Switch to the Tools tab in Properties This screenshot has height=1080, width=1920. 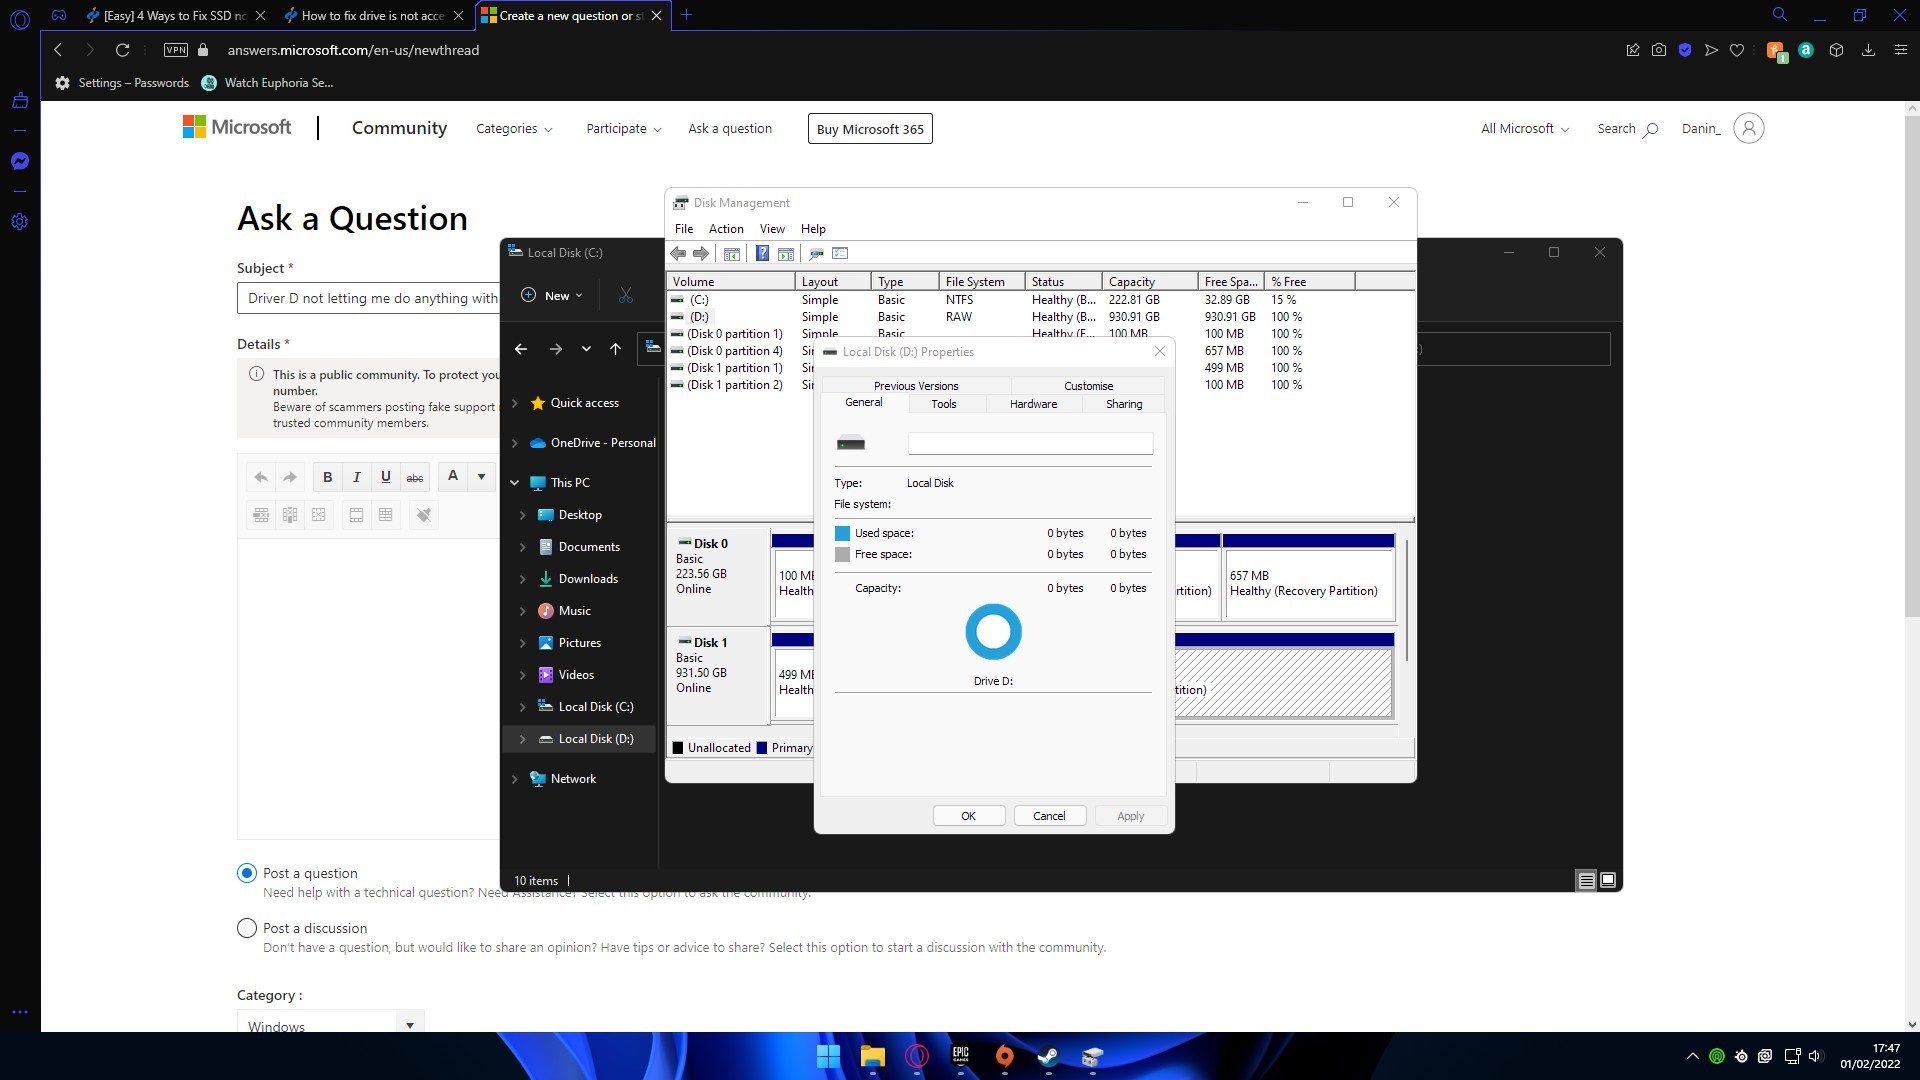click(943, 404)
